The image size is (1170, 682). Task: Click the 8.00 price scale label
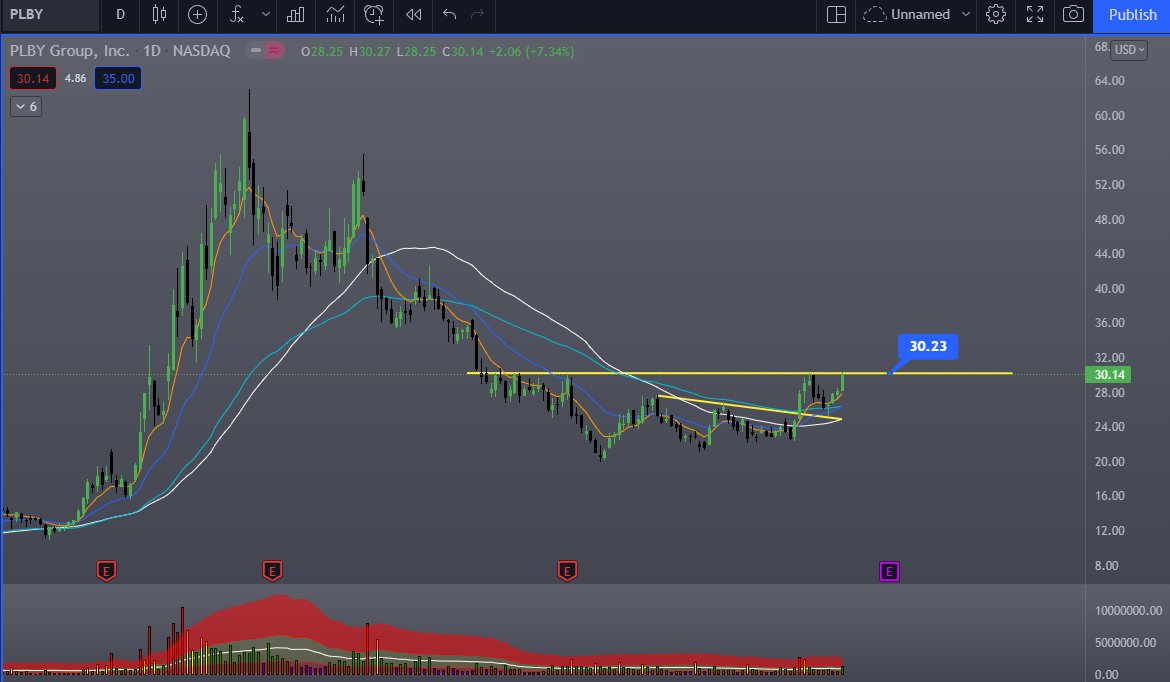[1107, 566]
